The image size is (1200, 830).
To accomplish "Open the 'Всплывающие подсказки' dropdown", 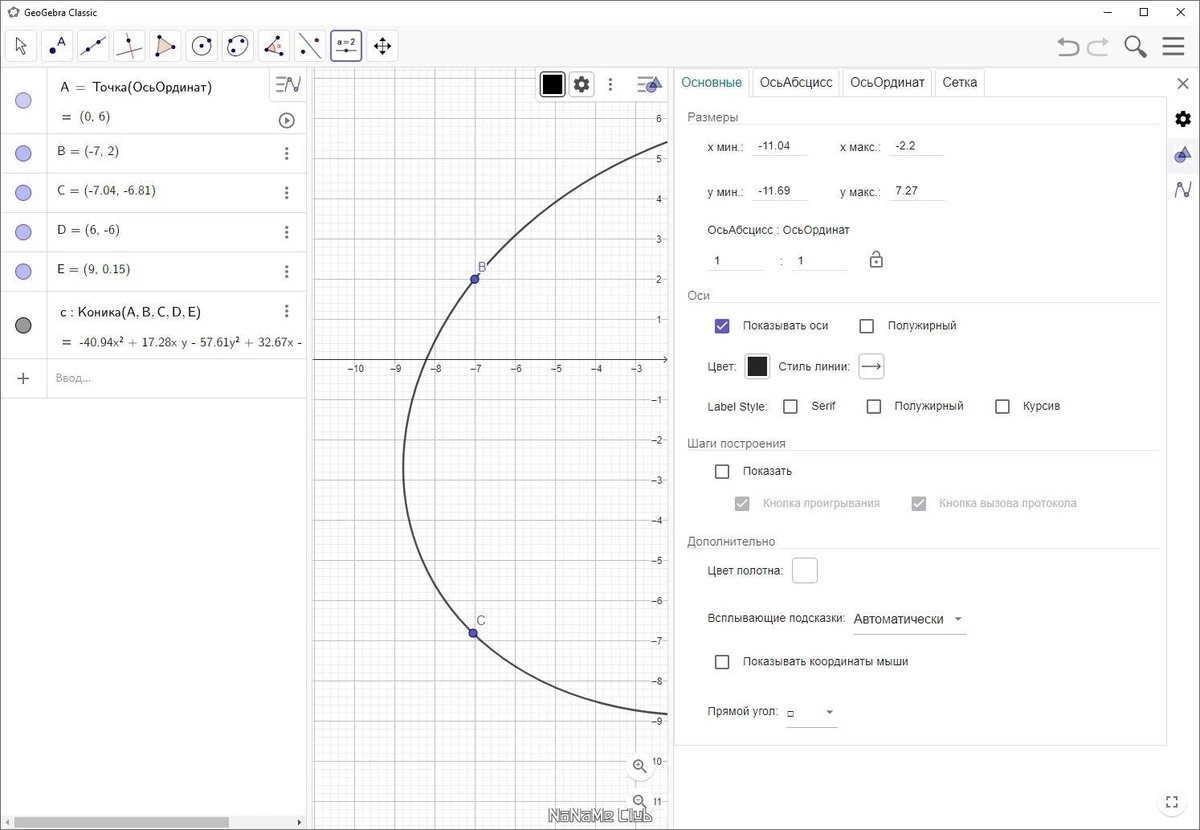I will point(909,619).
